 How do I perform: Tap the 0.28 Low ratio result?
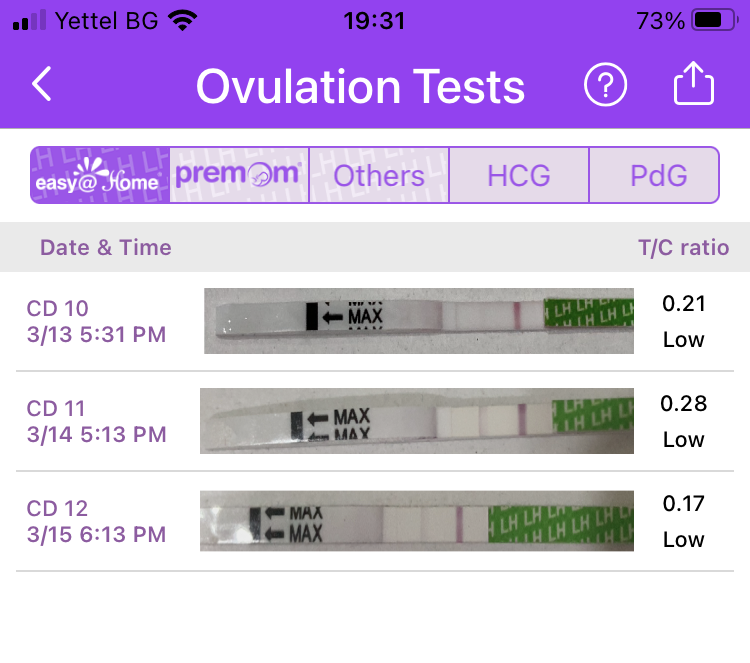point(684,421)
